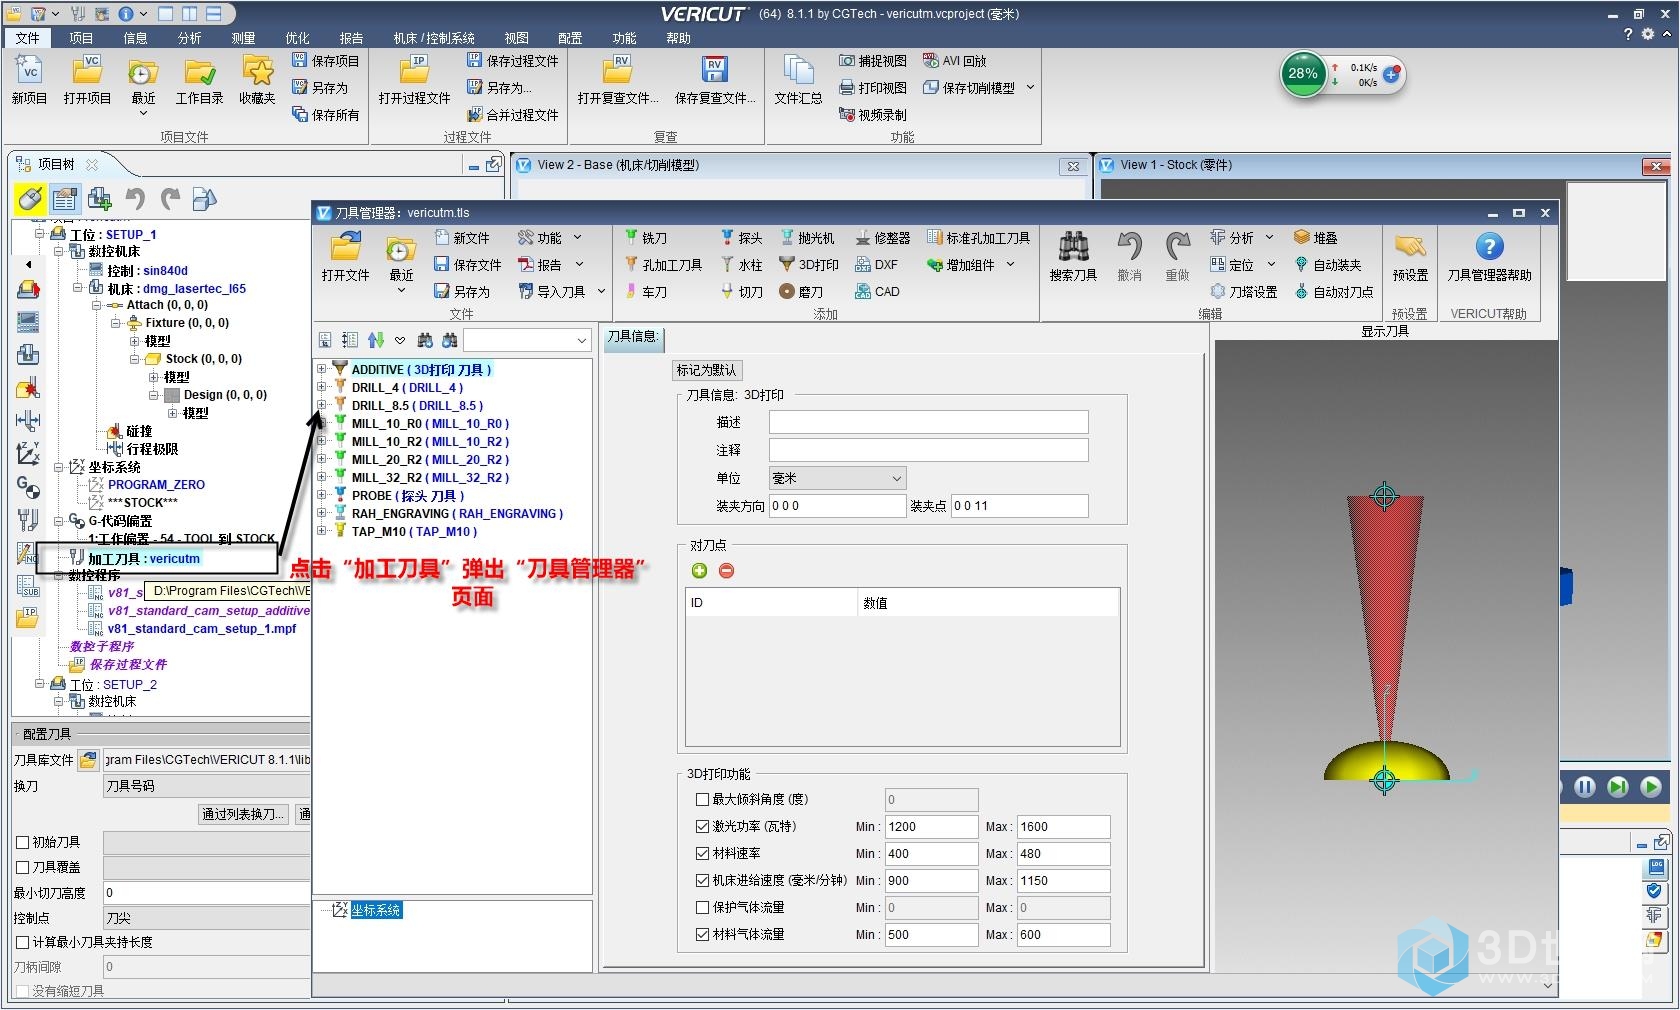Viewport: 1680px width, 1010px height.
Task: Switch to 刀具信息 tab
Action: (632, 337)
